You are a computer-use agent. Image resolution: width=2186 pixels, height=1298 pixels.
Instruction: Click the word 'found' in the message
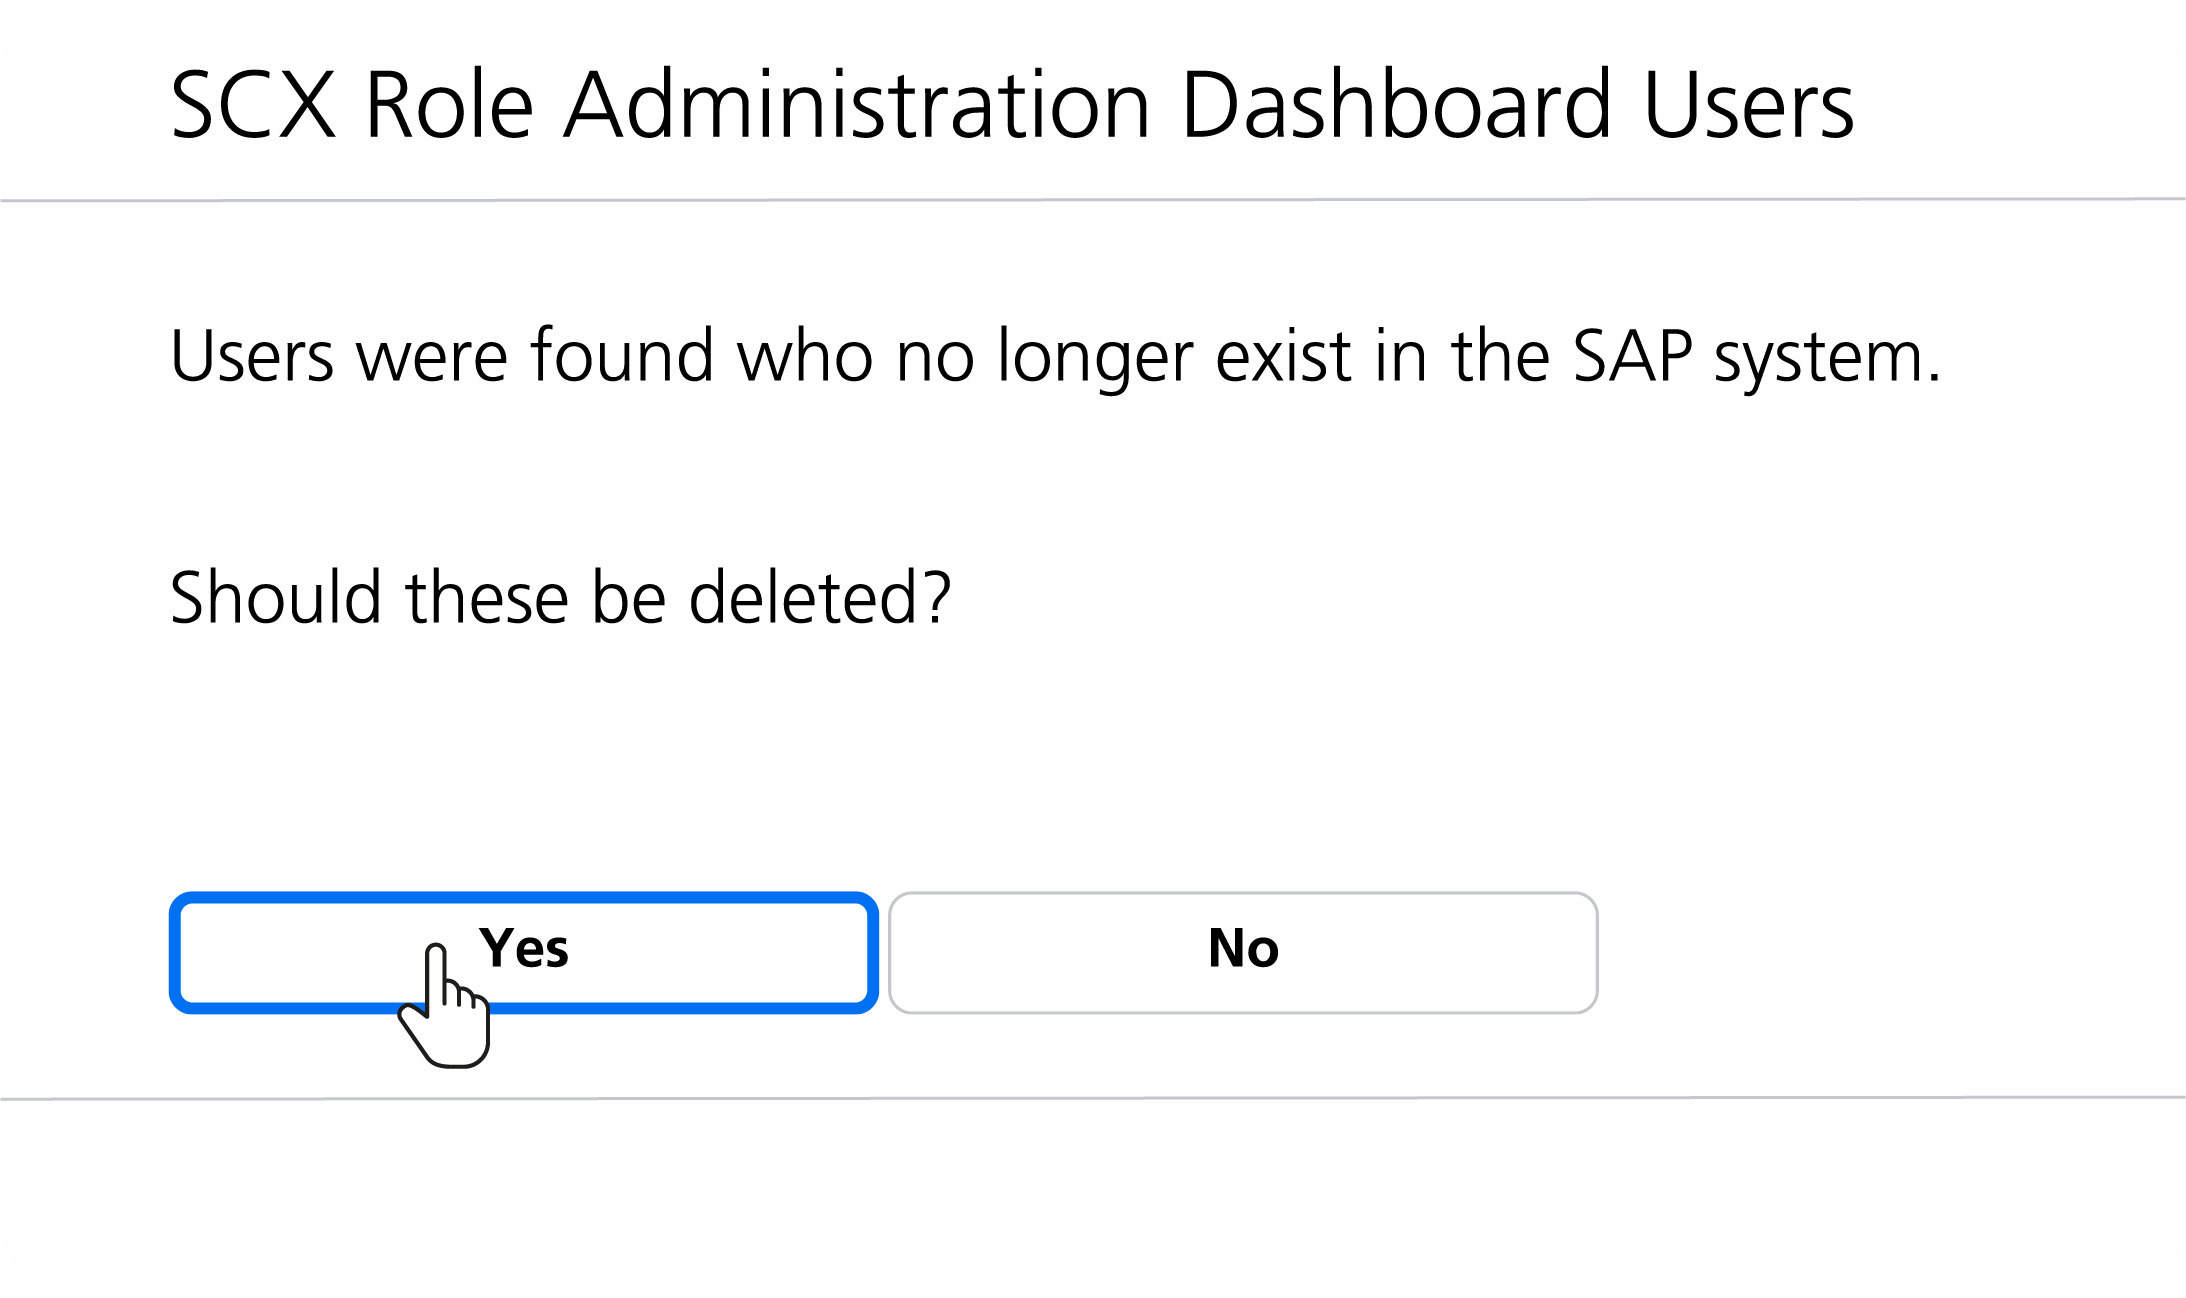point(622,357)
